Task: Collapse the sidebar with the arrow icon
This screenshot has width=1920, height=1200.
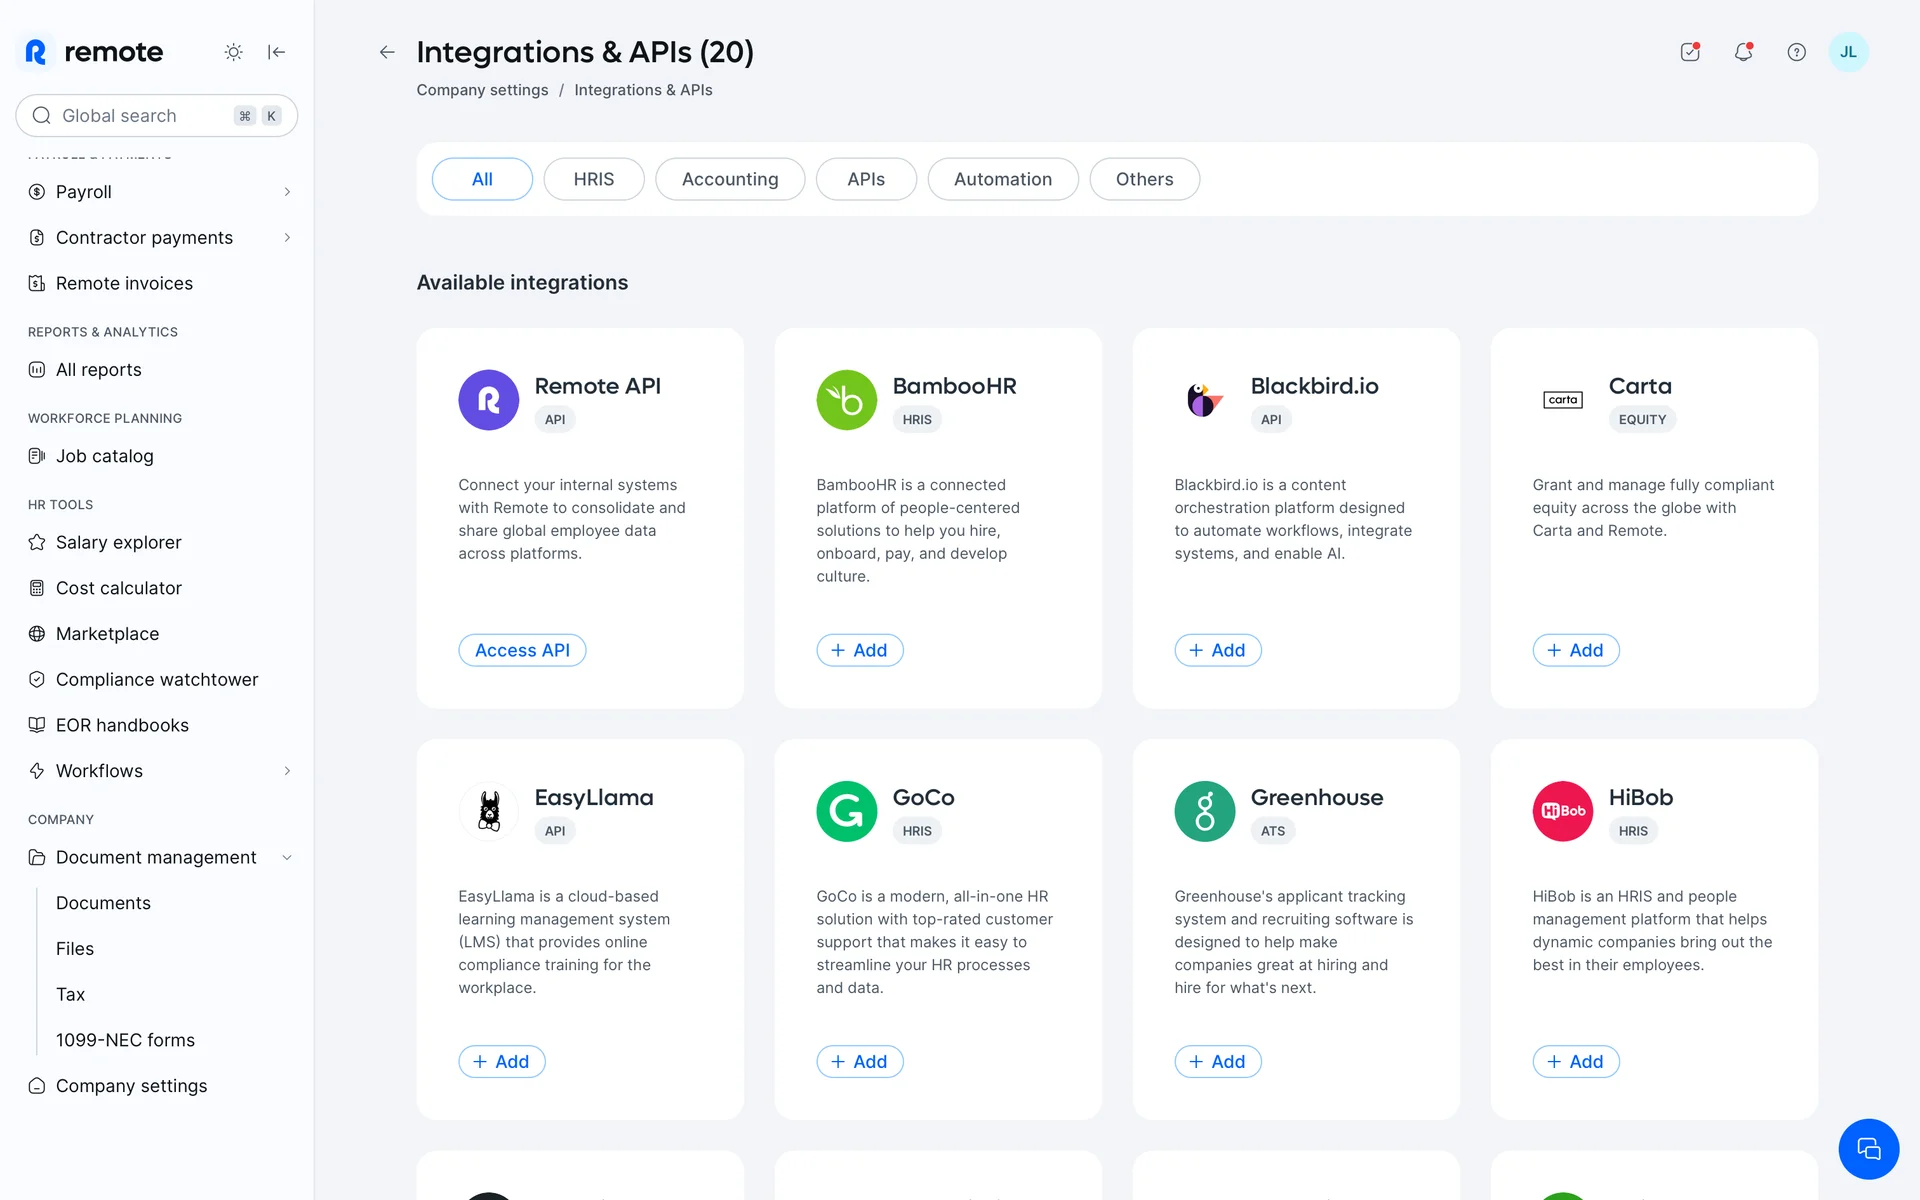Action: [277, 52]
